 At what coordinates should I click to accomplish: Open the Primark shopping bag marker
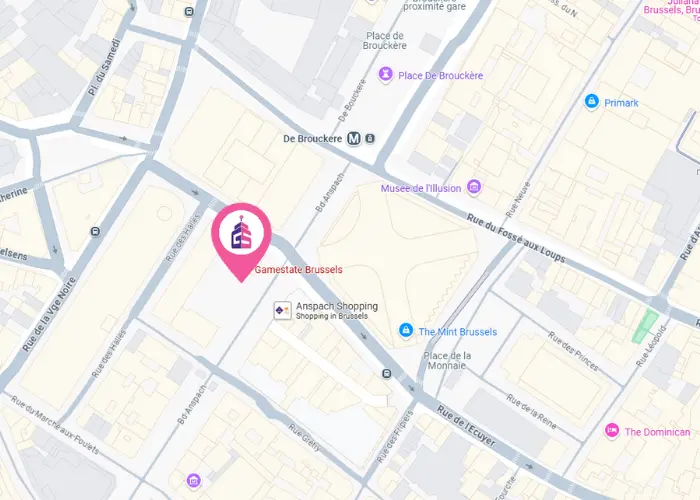coord(592,102)
